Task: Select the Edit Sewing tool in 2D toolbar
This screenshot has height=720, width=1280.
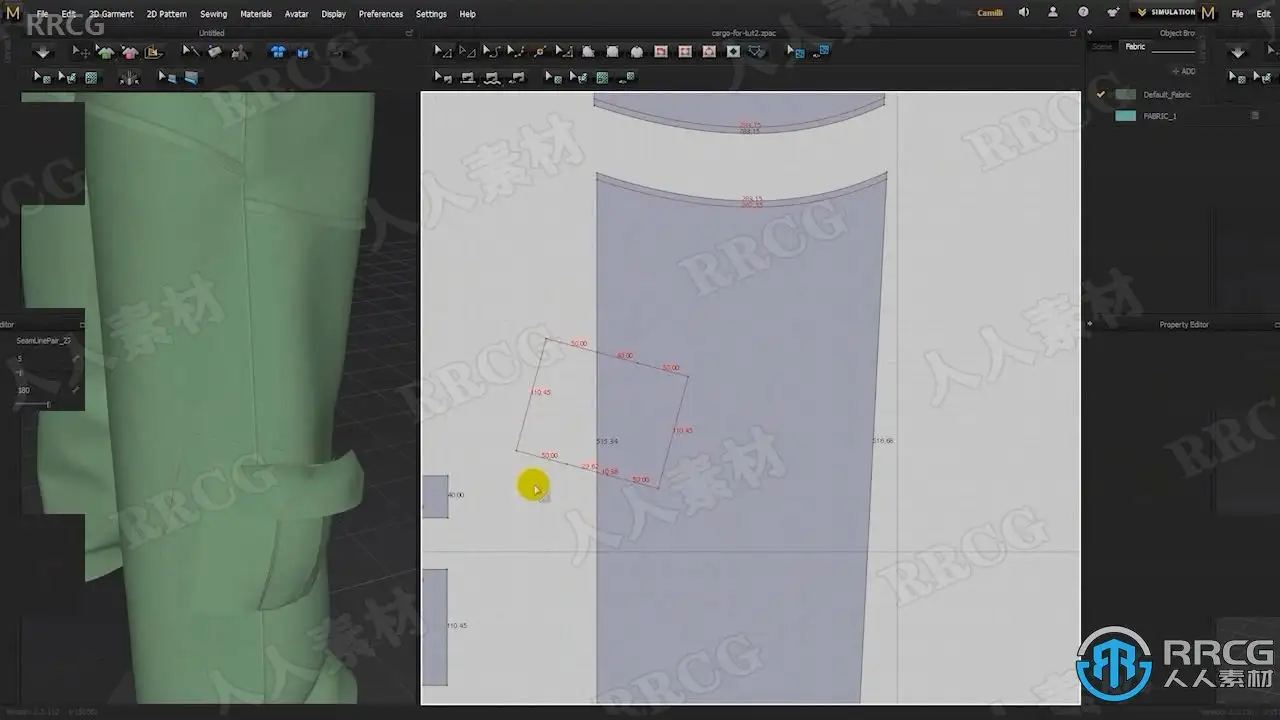Action: (x=442, y=77)
